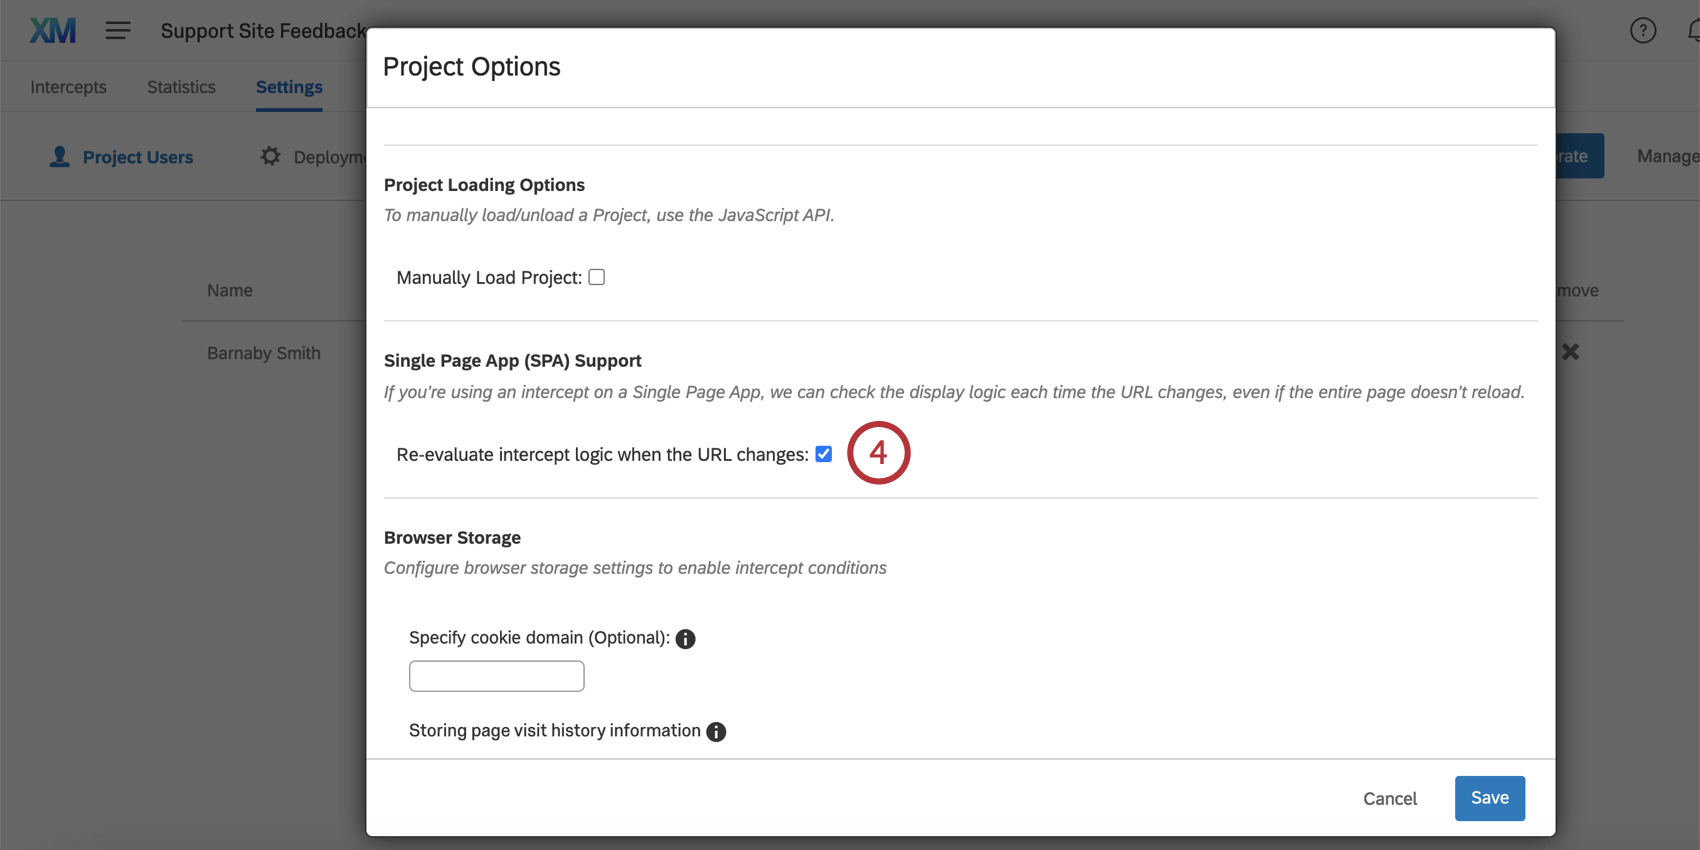1700x850 pixels.
Task: Show info for Storing page visit history
Action: coord(716,732)
